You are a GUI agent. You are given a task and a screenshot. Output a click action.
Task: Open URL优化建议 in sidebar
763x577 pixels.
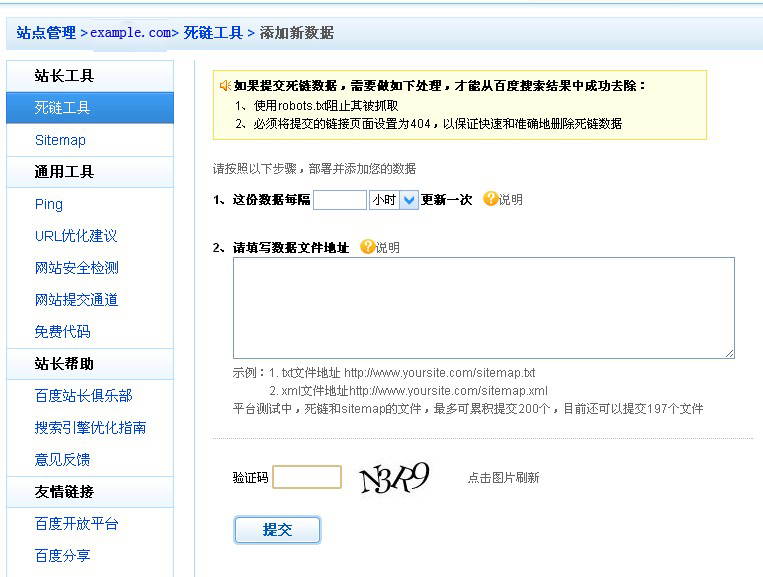(76, 236)
